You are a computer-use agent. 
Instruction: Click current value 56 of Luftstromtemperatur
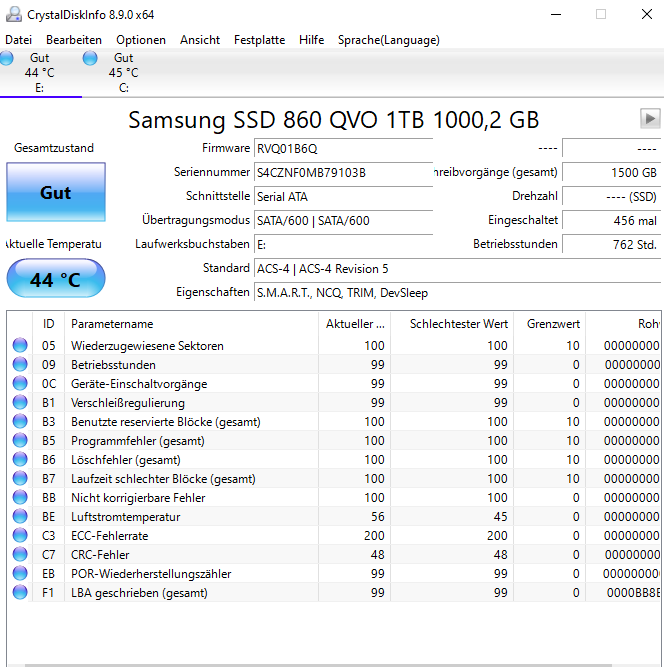377,516
